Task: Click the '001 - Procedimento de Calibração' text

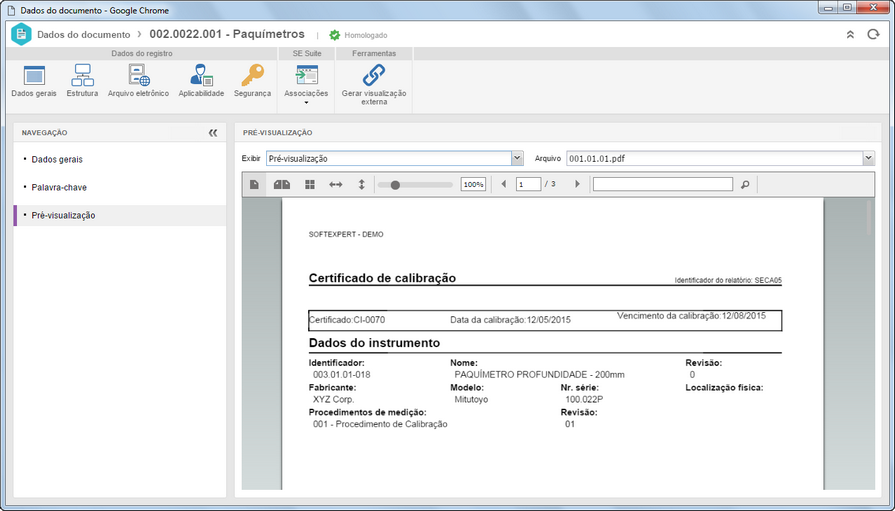Action: pos(380,424)
